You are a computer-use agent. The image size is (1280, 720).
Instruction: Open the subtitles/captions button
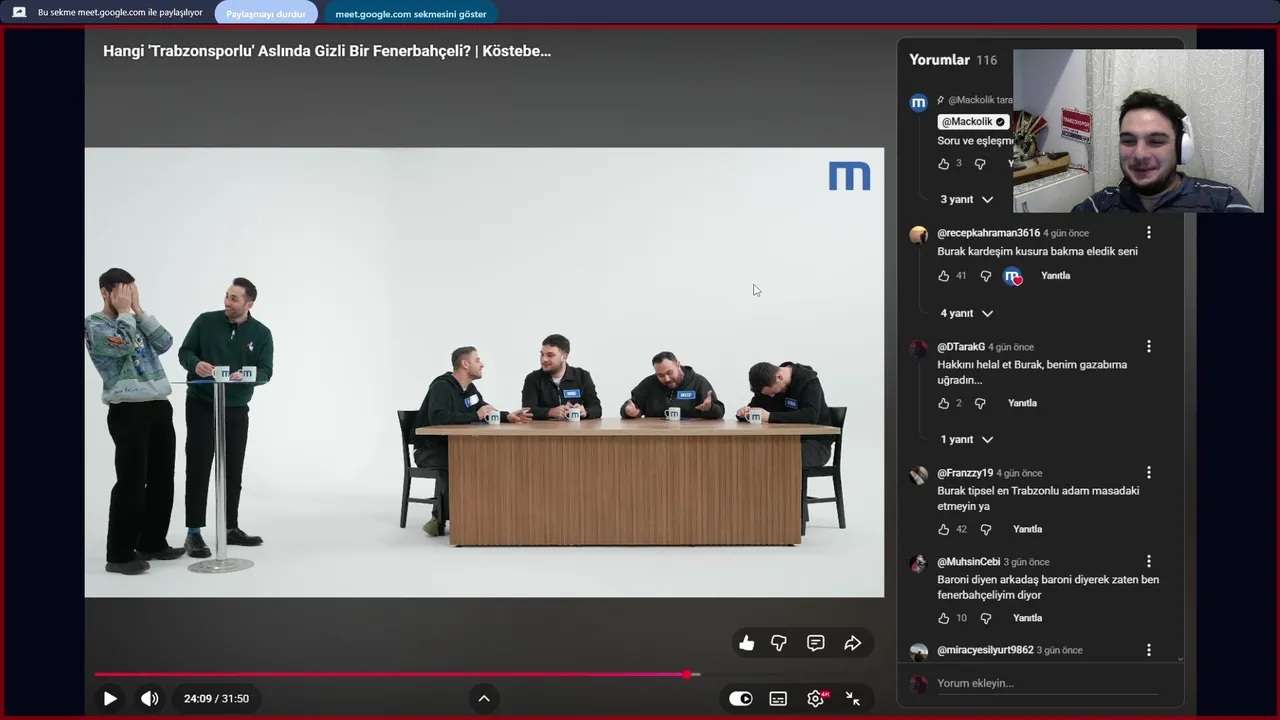click(x=778, y=699)
